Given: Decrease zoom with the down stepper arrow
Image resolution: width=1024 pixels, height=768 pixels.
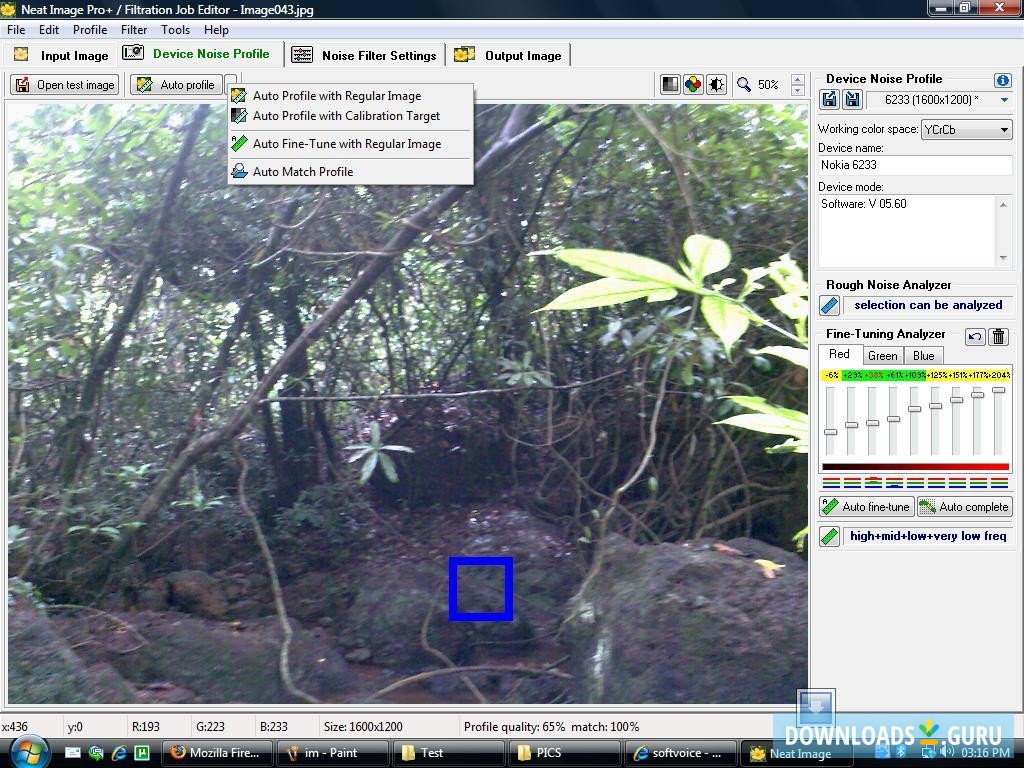Looking at the screenshot, I should [797, 90].
